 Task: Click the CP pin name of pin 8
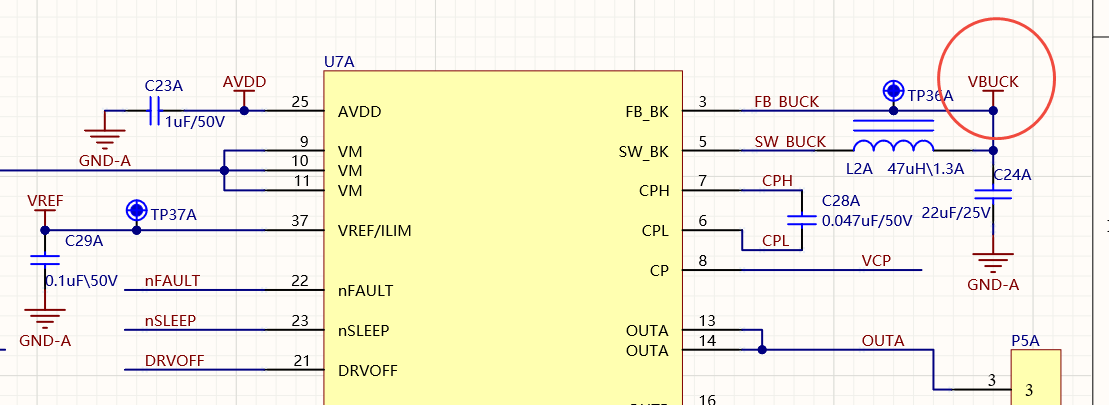pyautogui.click(x=659, y=271)
